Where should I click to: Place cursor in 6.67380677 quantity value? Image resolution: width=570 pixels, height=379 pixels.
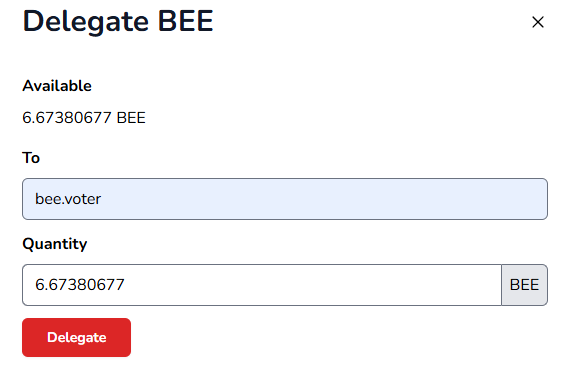click(x=80, y=285)
